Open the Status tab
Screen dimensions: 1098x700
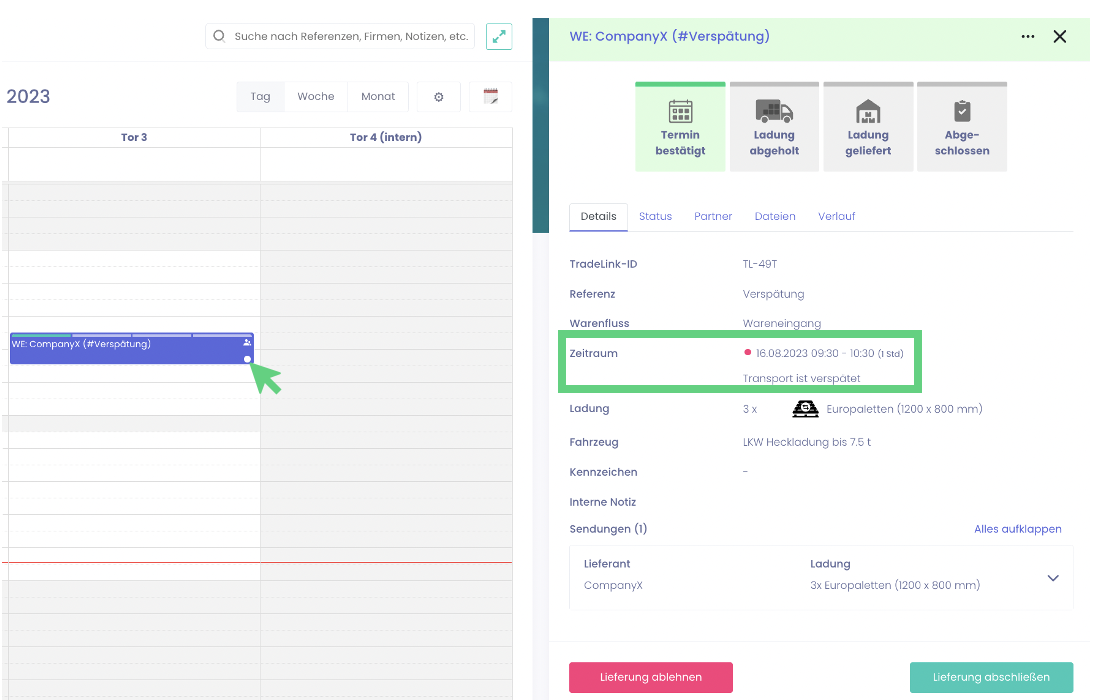pos(655,217)
